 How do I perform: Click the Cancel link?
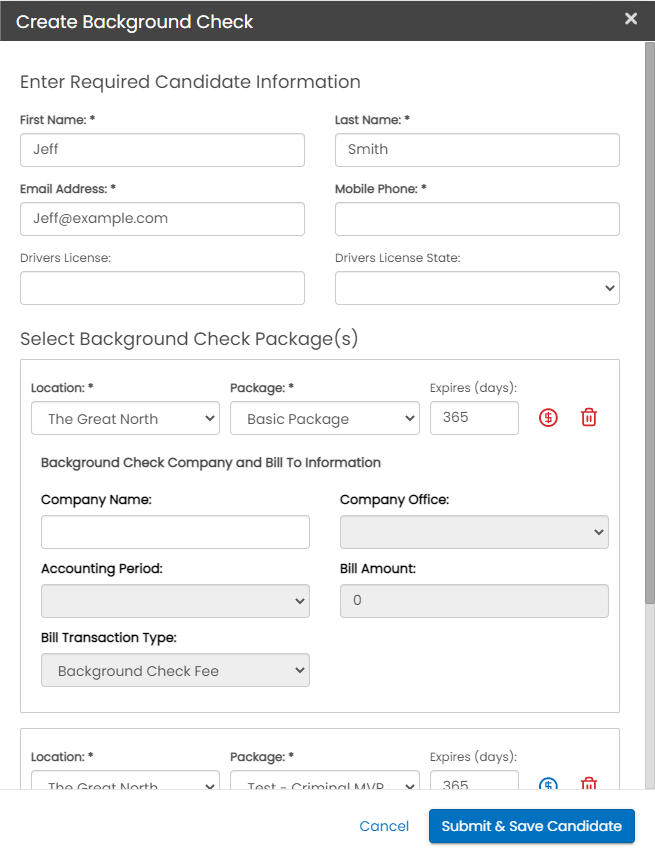[x=384, y=826]
